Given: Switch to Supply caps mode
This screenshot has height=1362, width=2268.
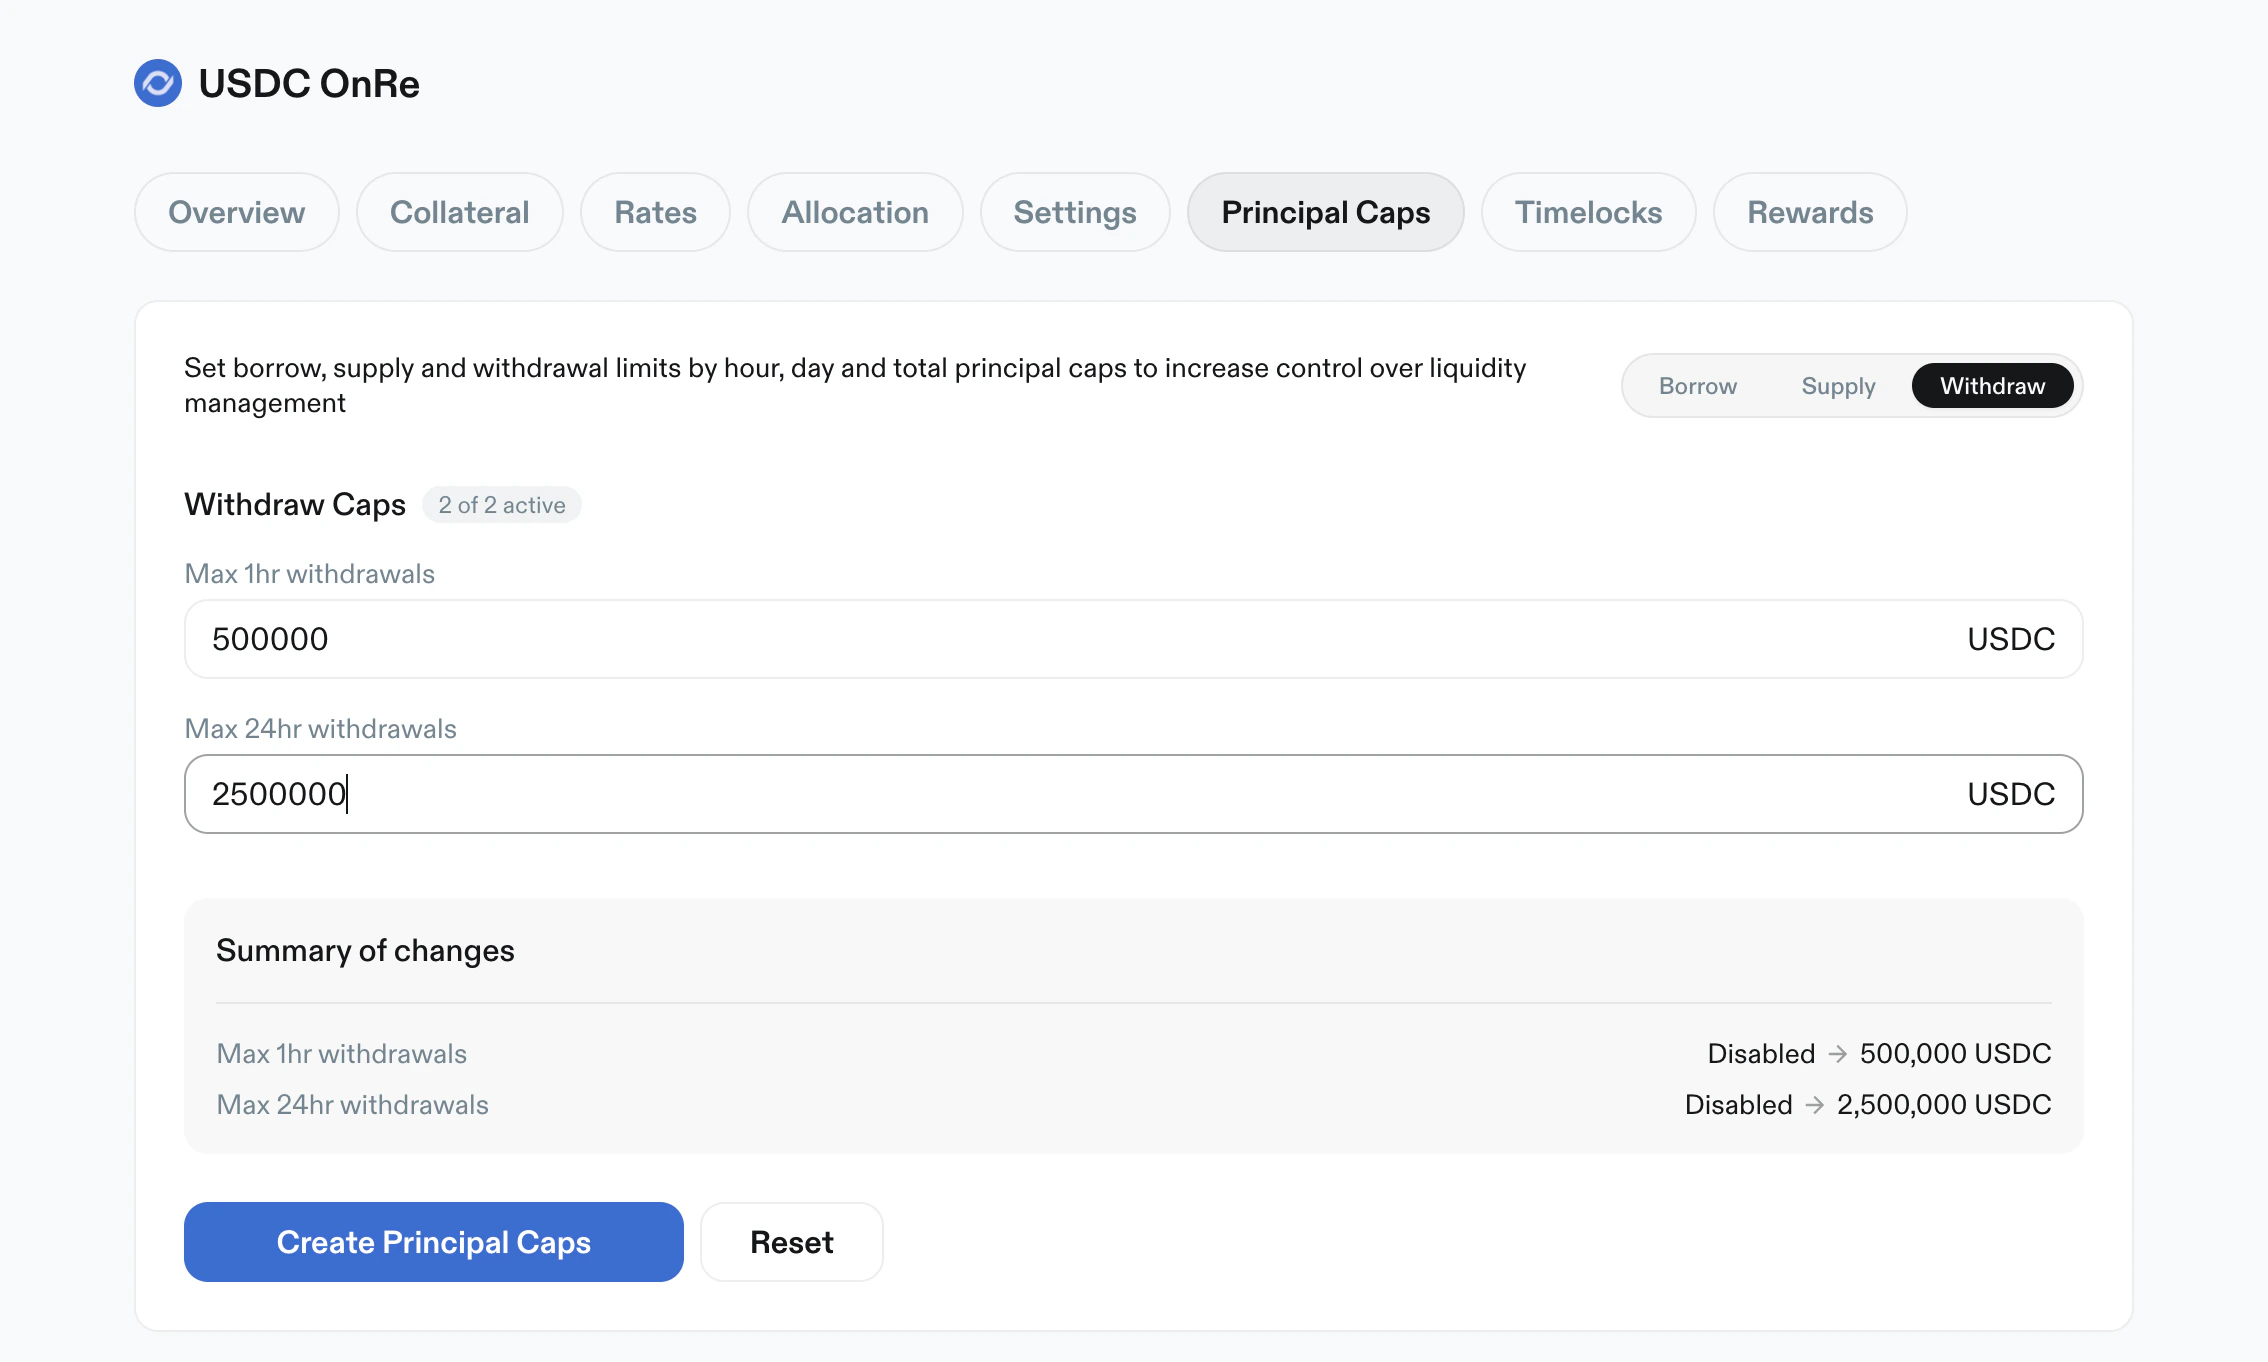Looking at the screenshot, I should [x=1837, y=386].
